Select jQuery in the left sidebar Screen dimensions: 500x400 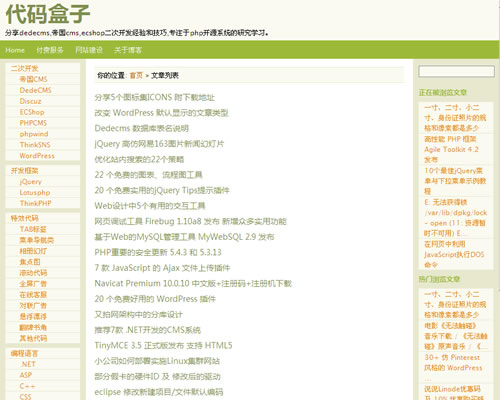pyautogui.click(x=30, y=182)
